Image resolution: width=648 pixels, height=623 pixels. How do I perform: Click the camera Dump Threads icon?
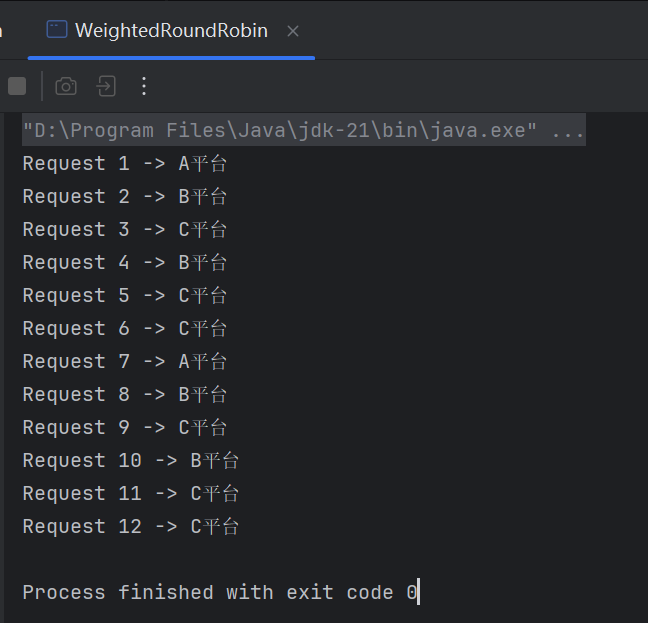pyautogui.click(x=66, y=86)
